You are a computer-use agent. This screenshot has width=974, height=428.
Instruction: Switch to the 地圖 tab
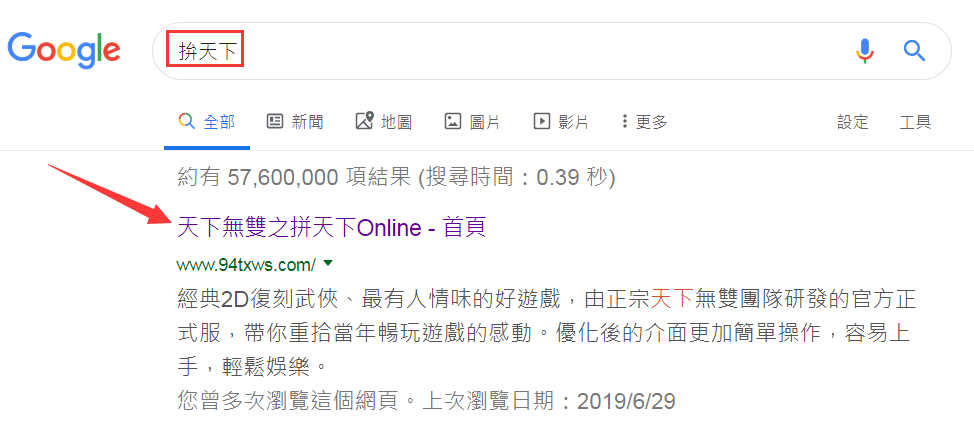[384, 122]
